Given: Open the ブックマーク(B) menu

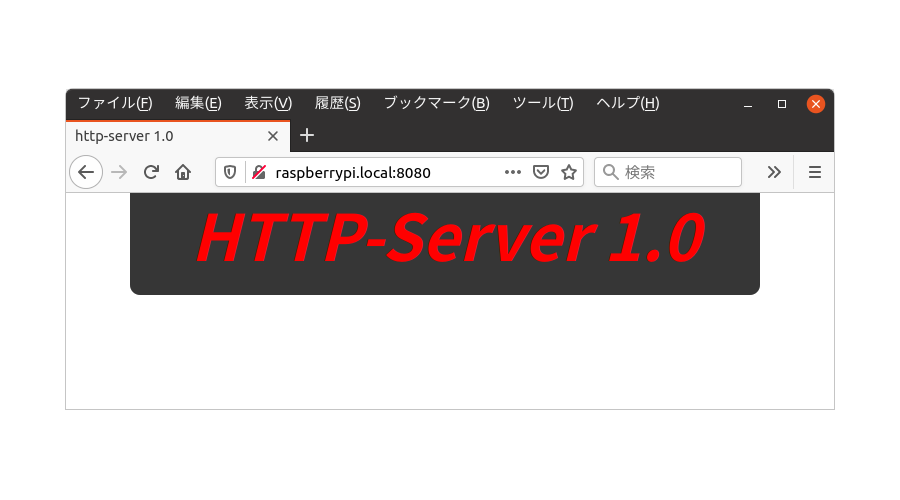Looking at the screenshot, I should pos(436,103).
